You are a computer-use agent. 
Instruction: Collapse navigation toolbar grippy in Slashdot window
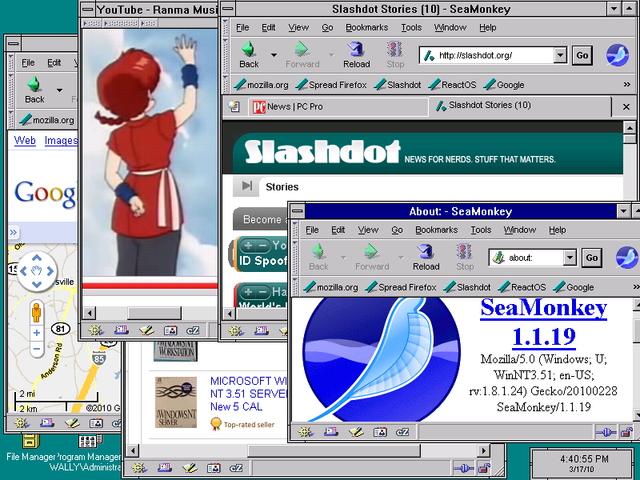225,55
